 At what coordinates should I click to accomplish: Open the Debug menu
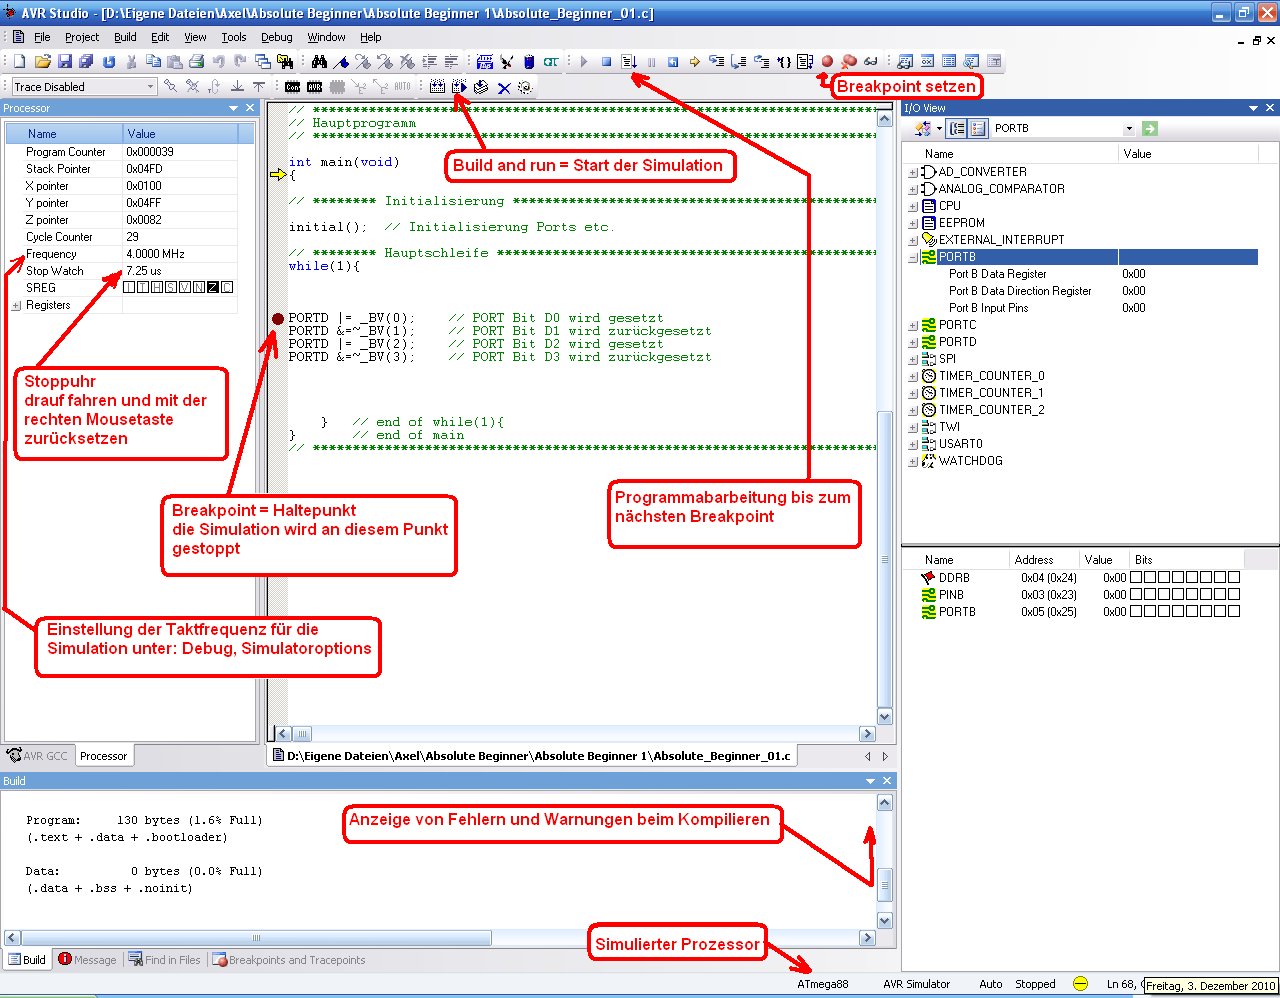pos(277,37)
